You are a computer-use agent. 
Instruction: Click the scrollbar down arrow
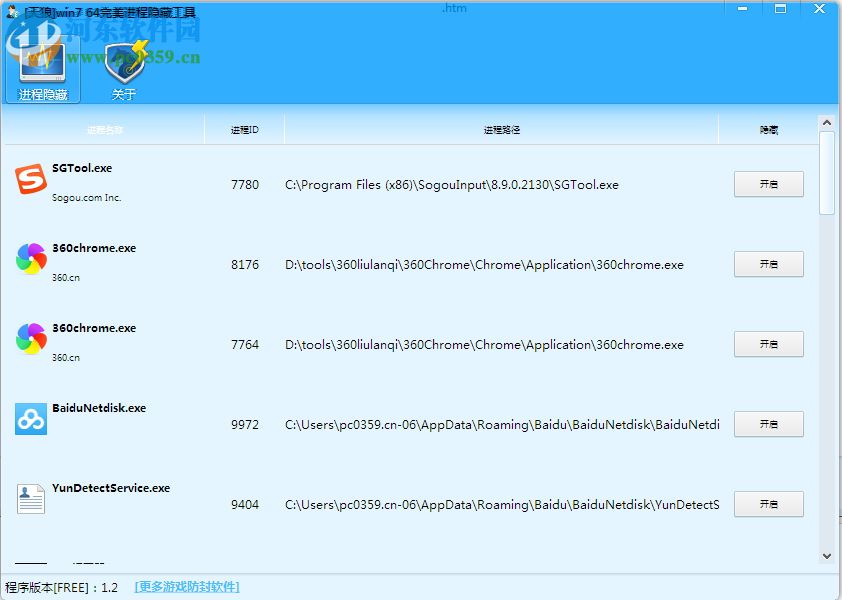pyautogui.click(x=827, y=556)
